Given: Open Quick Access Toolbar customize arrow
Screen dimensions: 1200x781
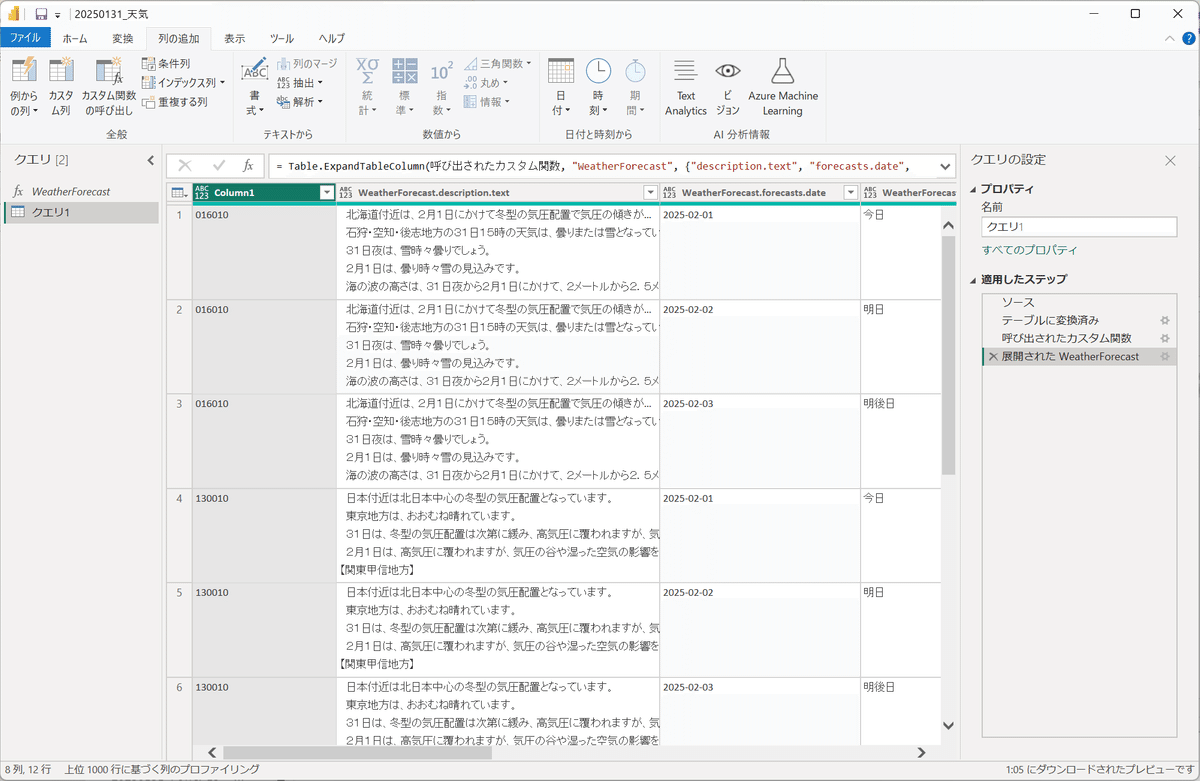Looking at the screenshot, I should coord(59,15).
